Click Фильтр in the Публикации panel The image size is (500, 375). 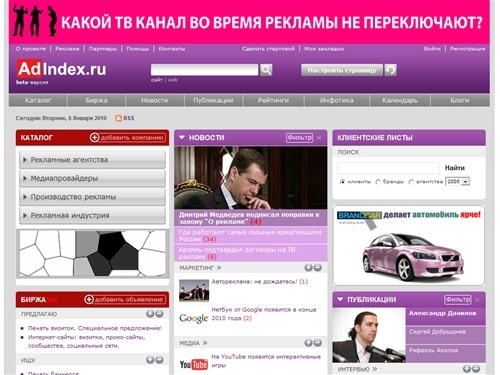(x=458, y=300)
